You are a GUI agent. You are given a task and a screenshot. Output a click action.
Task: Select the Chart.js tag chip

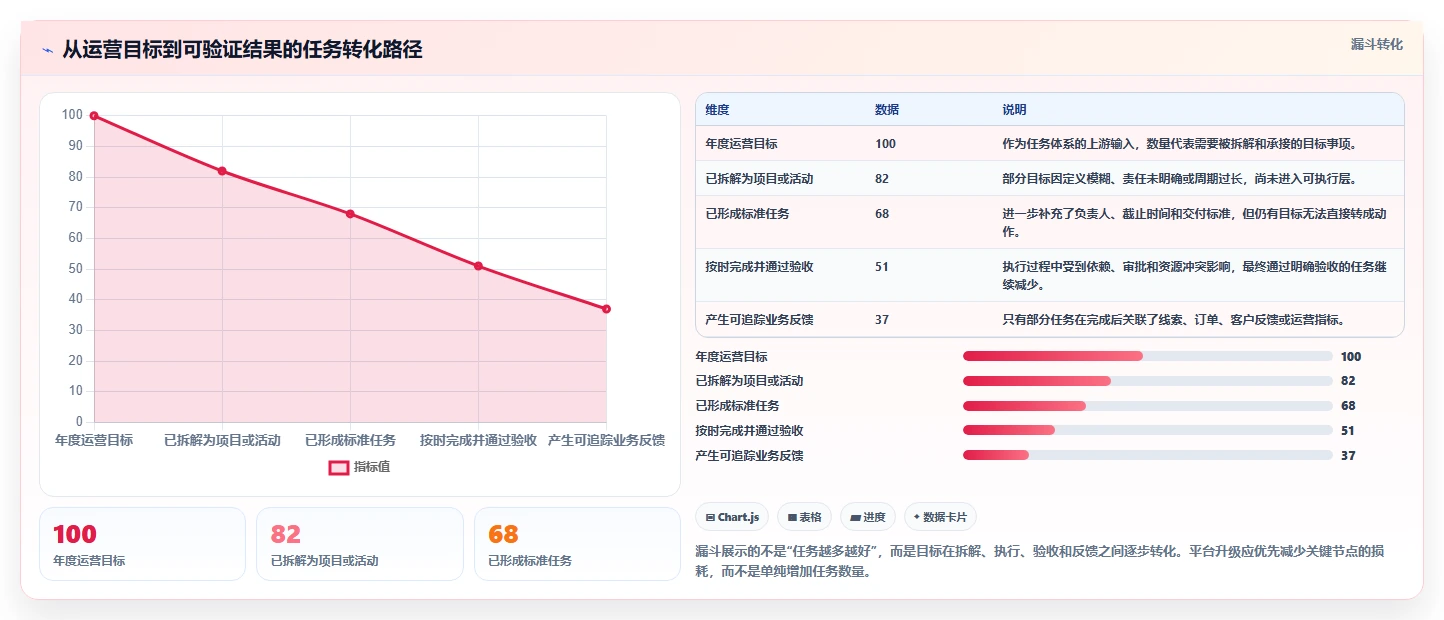(x=732, y=517)
